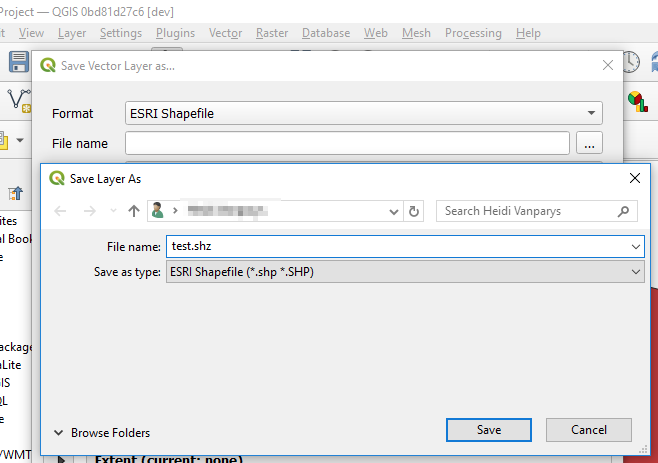
Task: Refresh the folder location
Action: 414,211
